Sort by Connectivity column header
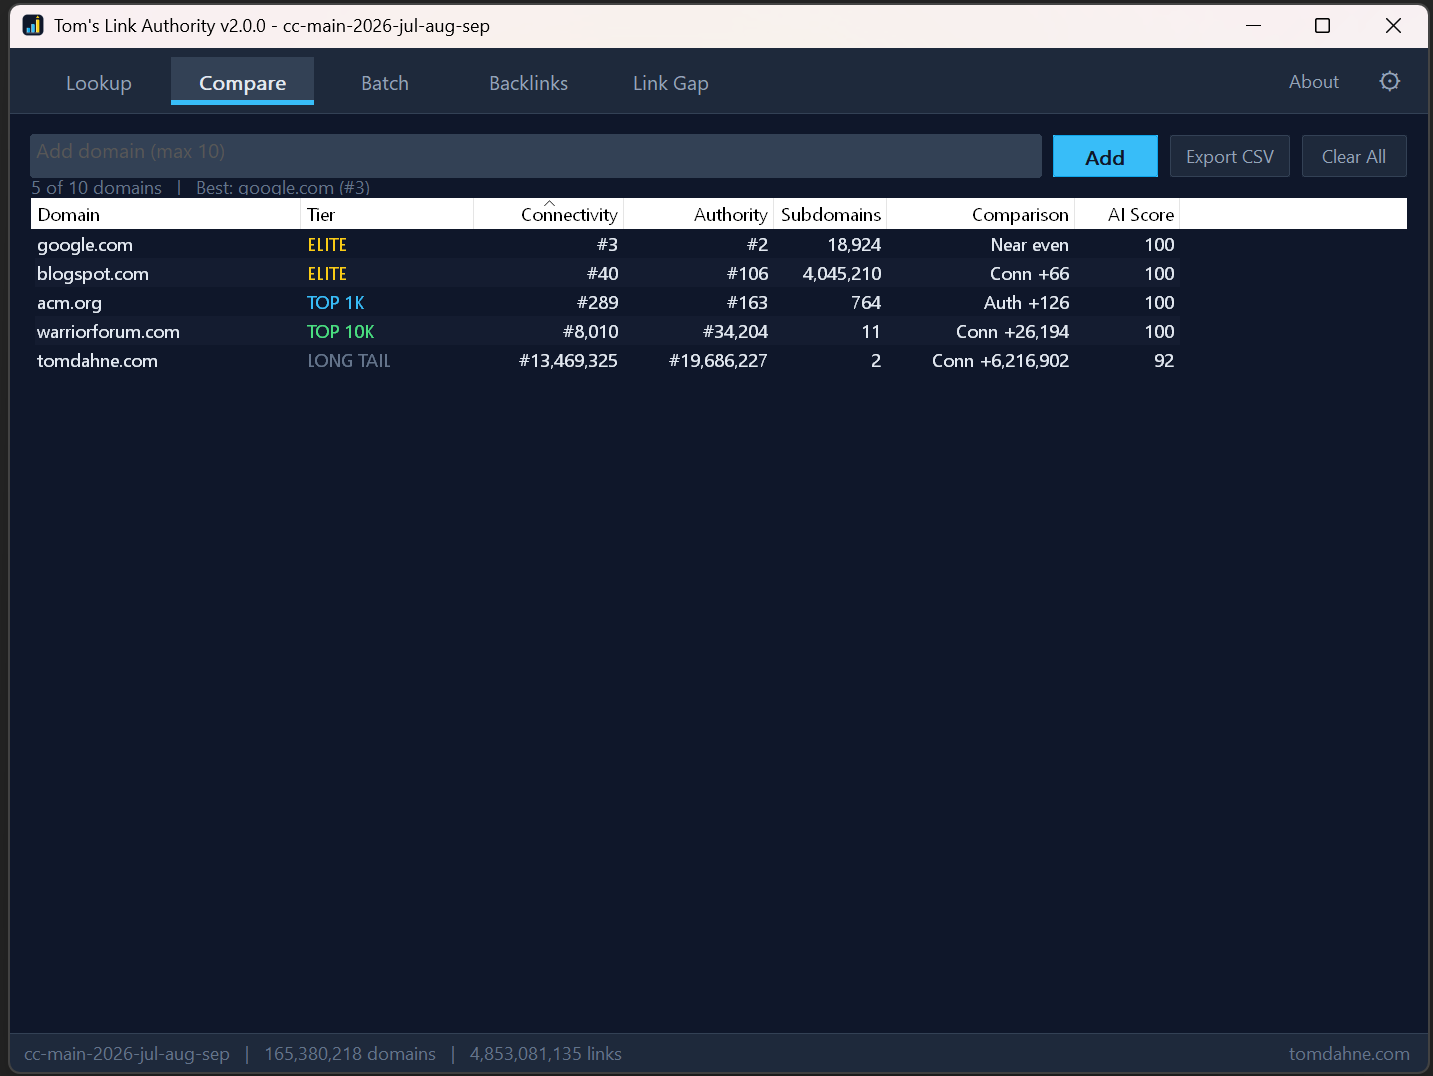This screenshot has height=1076, width=1433. pos(548,215)
